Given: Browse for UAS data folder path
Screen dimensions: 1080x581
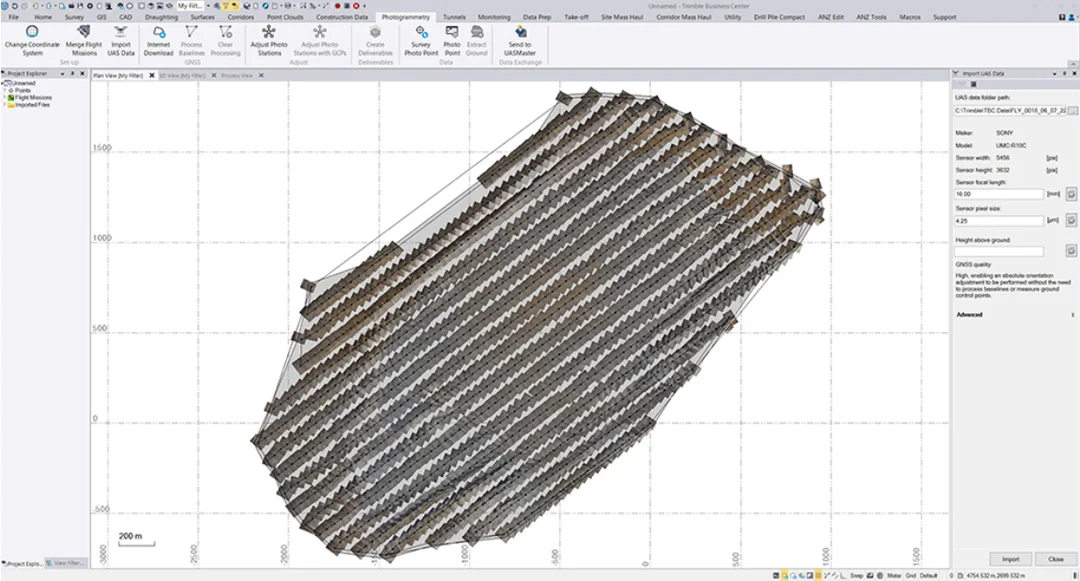Looking at the screenshot, I should pyautogui.click(x=1072, y=111).
